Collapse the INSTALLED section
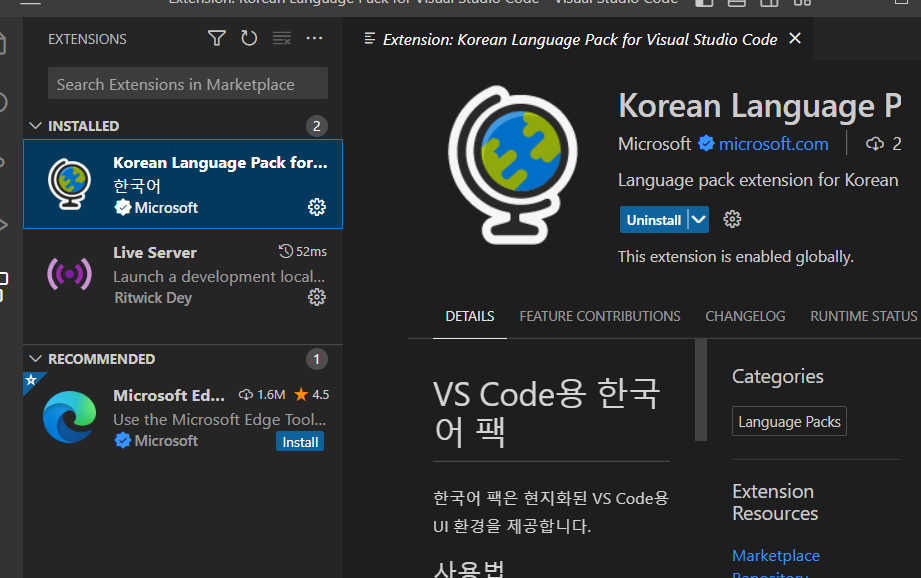This screenshot has width=921, height=578. tap(35, 126)
